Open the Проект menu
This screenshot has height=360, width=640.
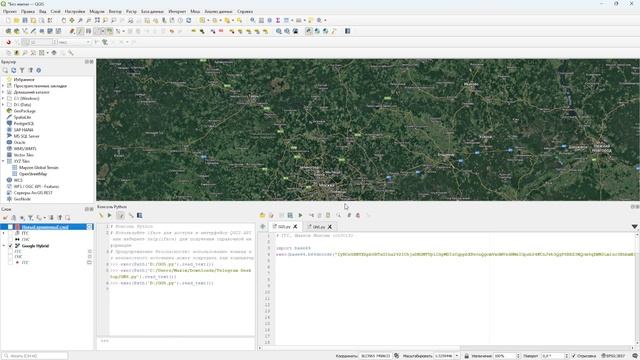click(x=10, y=11)
